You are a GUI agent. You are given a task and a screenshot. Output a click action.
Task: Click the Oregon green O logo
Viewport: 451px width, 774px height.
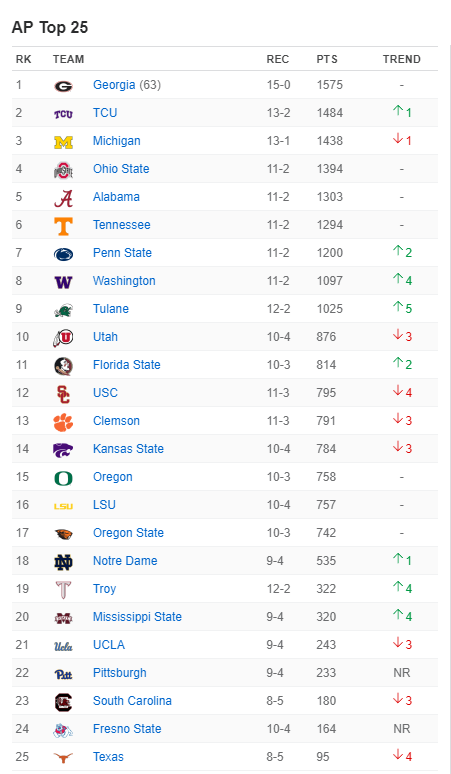point(63,478)
